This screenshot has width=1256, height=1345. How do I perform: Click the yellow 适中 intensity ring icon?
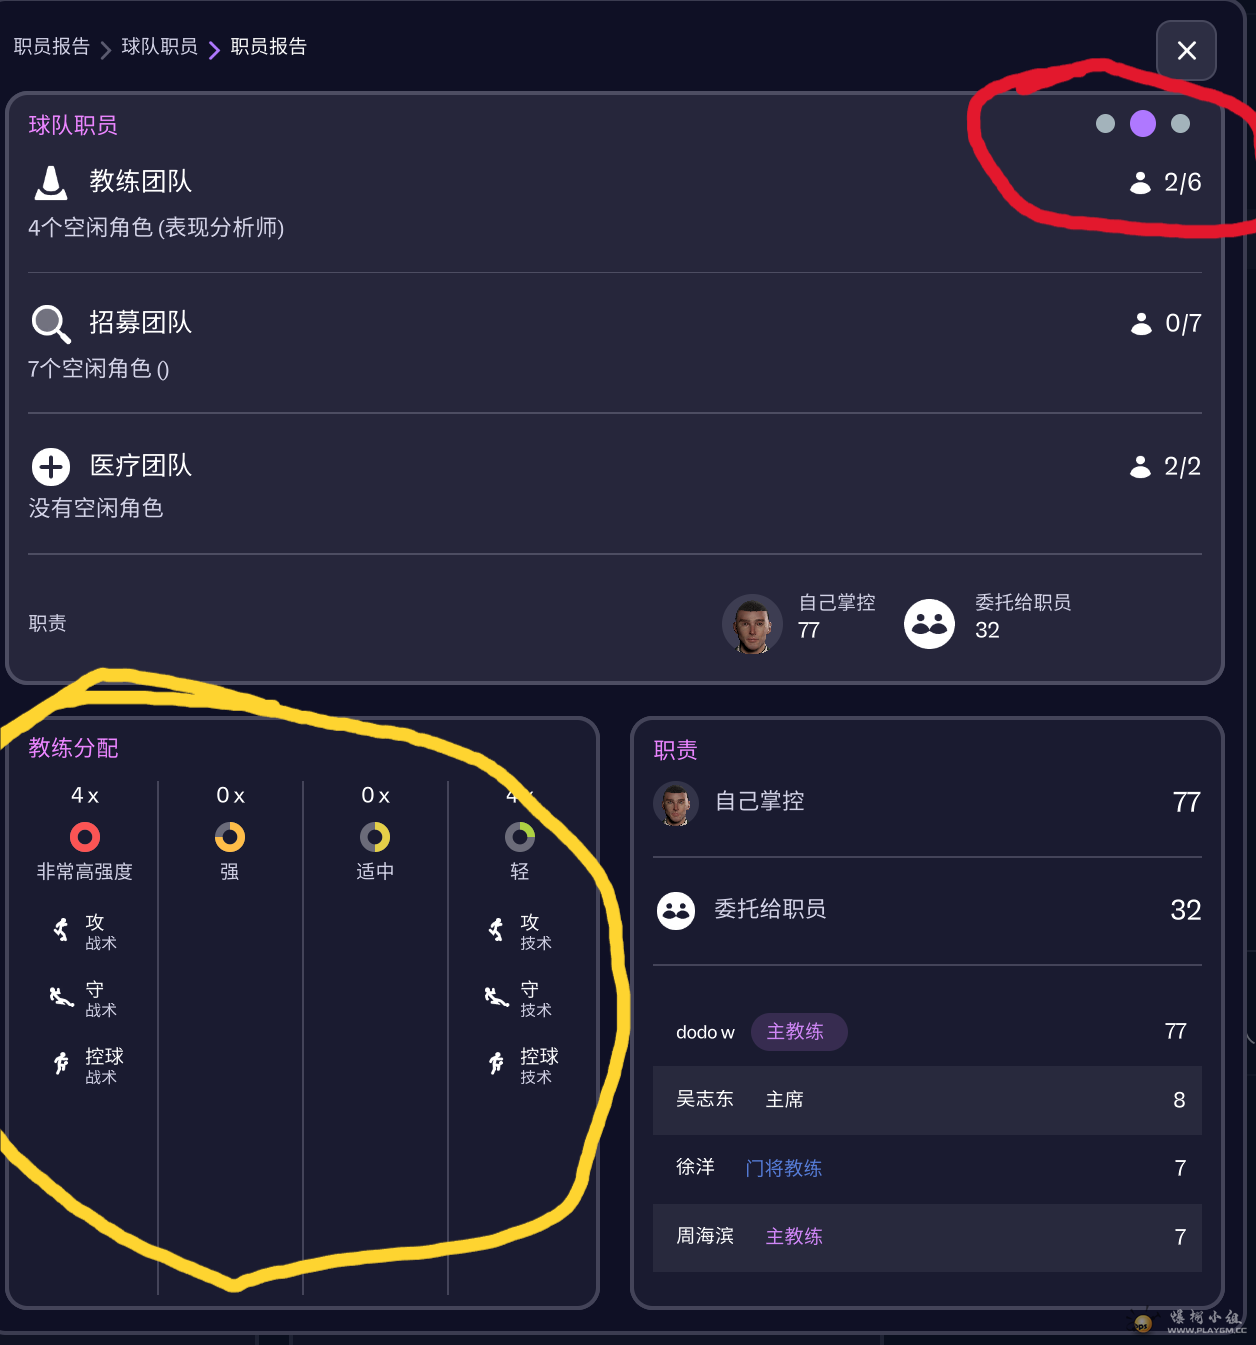[375, 836]
